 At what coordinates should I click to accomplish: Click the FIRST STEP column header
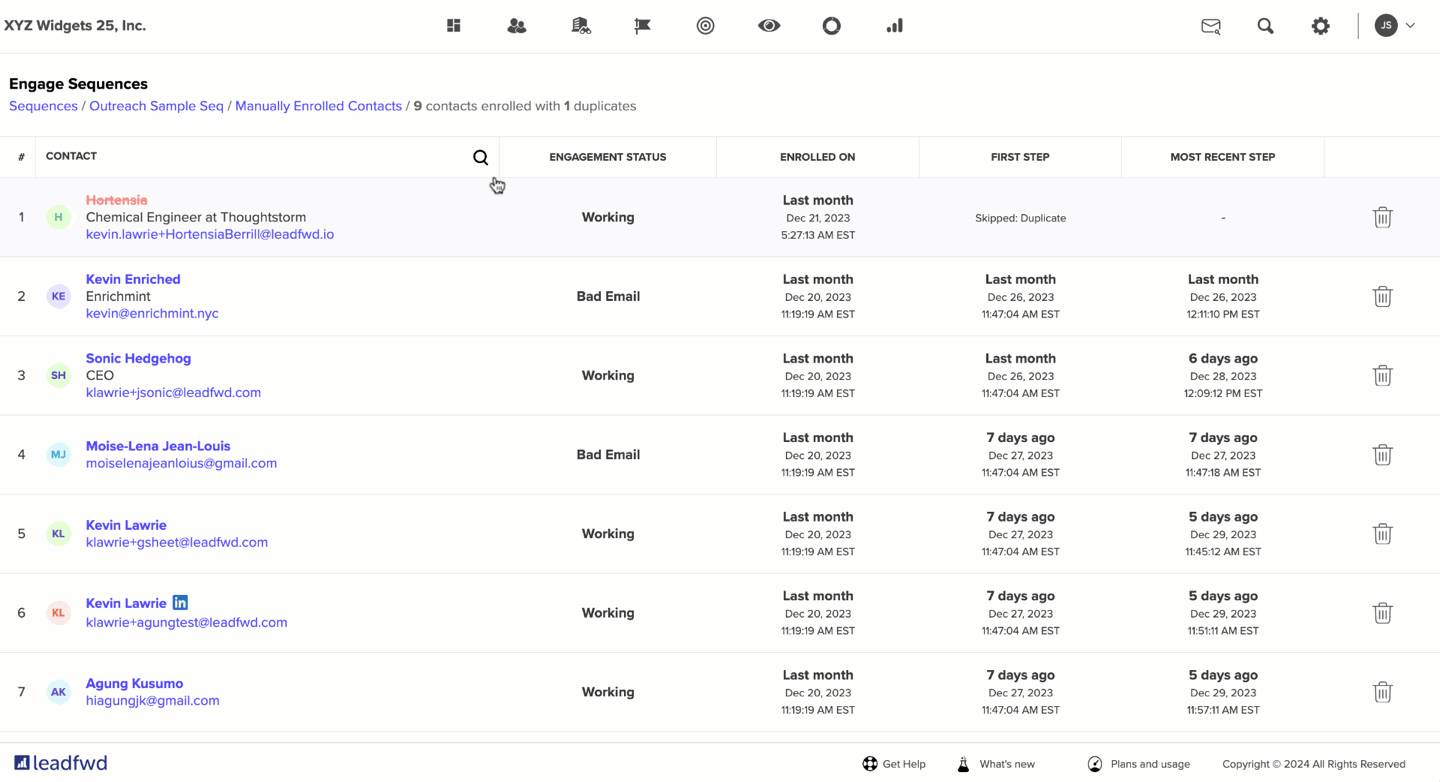click(x=1020, y=157)
